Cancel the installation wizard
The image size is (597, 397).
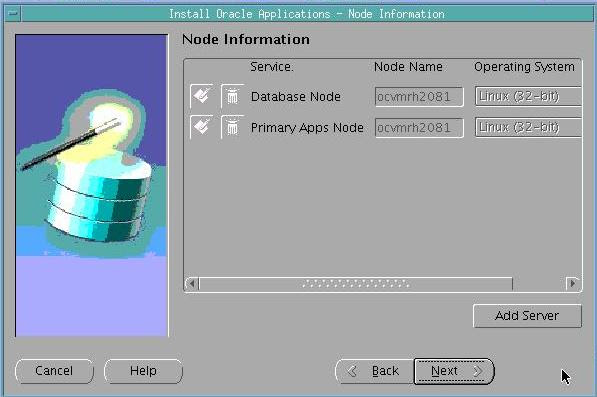tap(54, 371)
